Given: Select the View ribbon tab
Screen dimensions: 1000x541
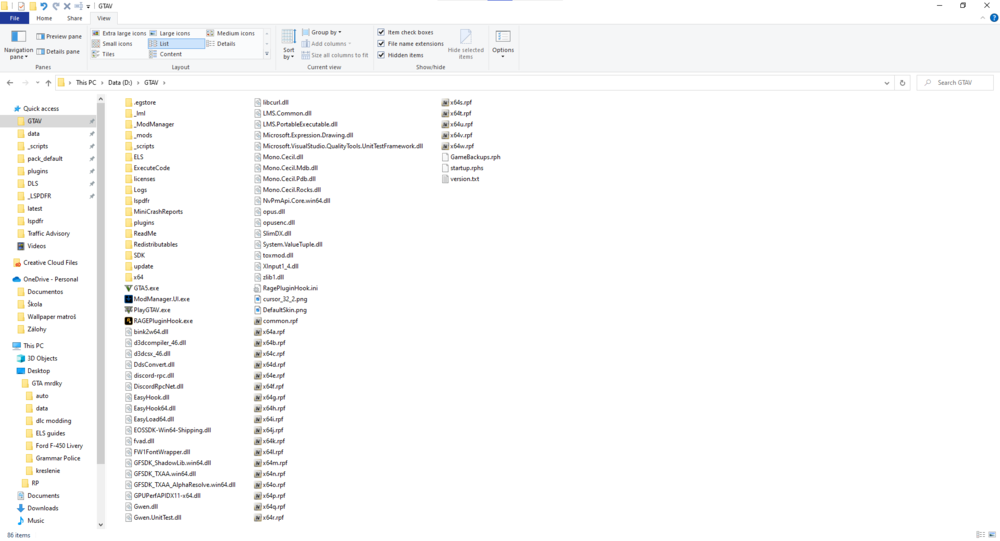Looking at the screenshot, I should [104, 19].
